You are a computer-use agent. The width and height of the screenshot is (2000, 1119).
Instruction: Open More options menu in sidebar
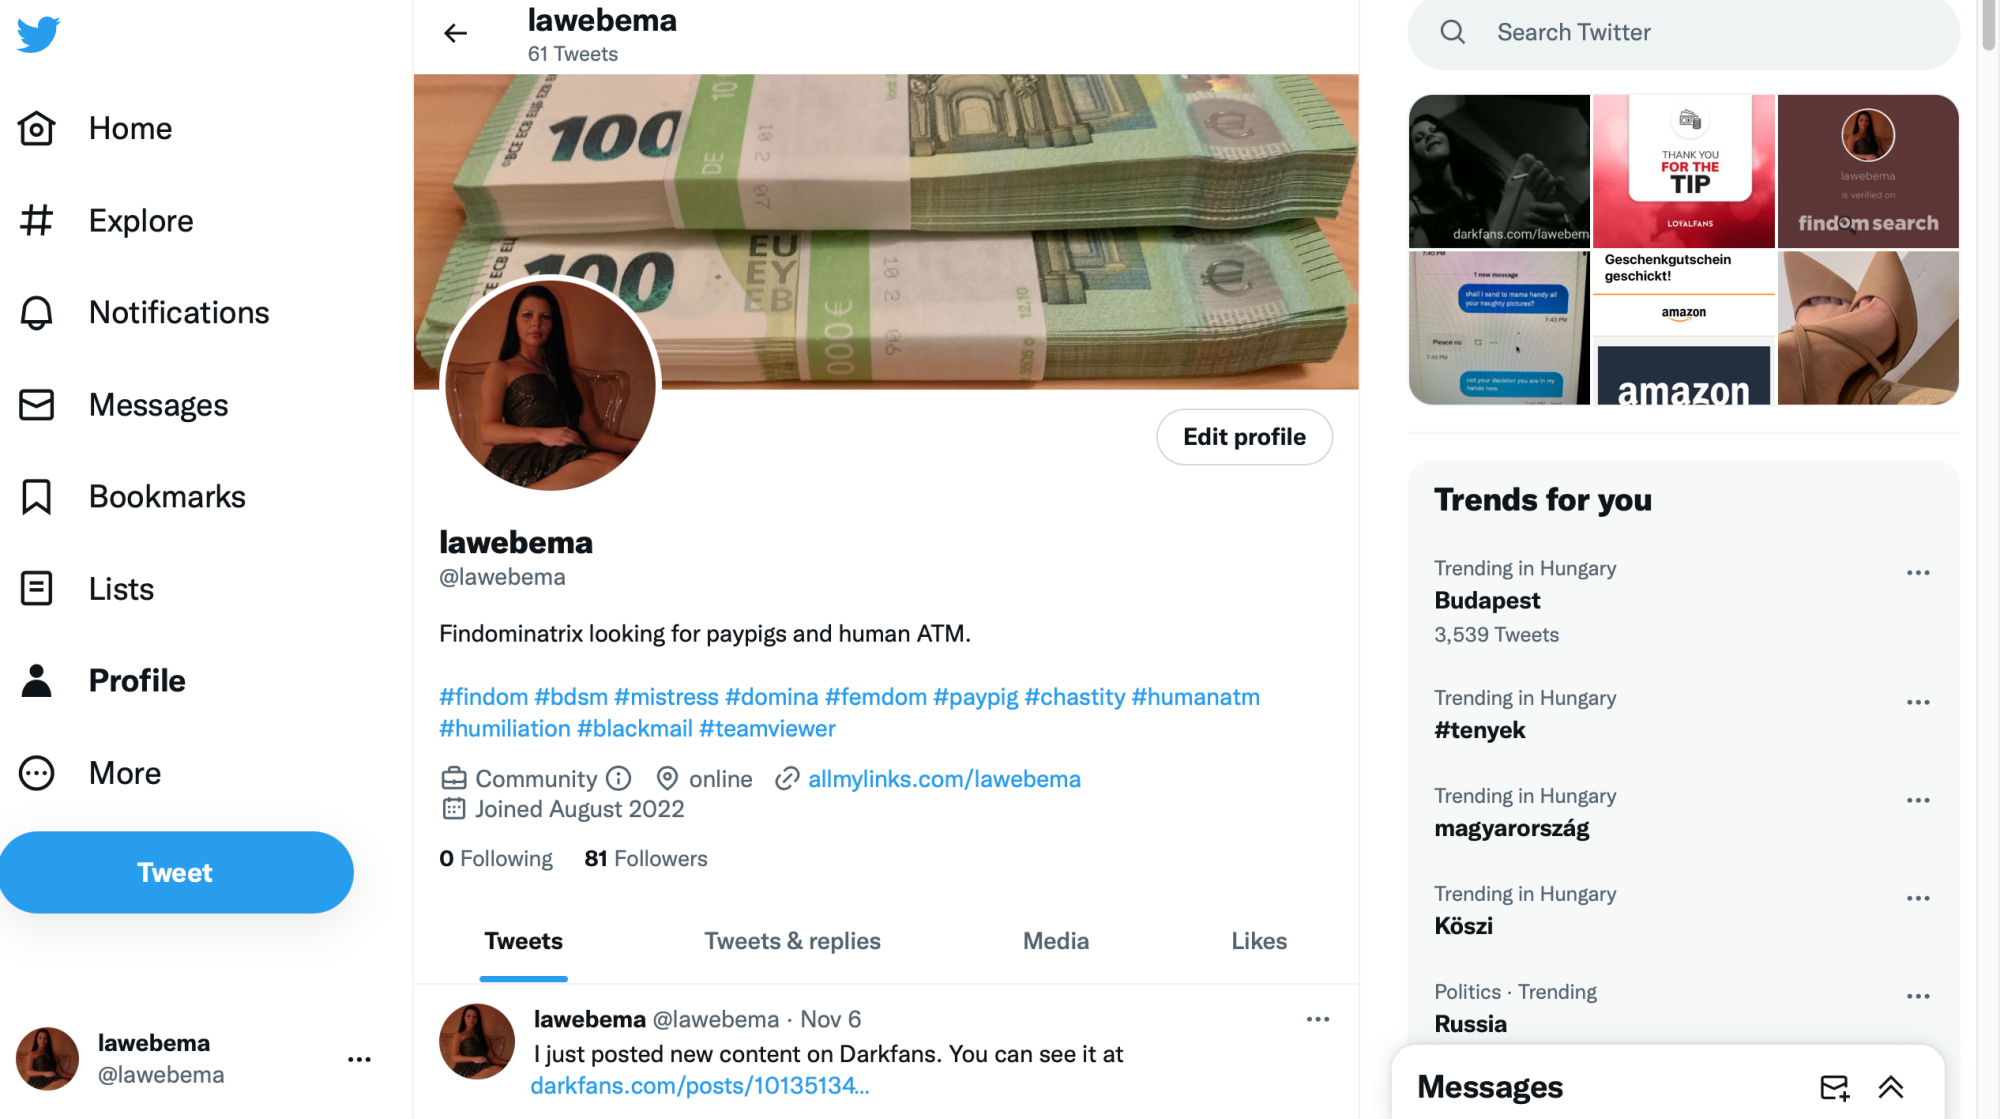pyautogui.click(x=37, y=773)
